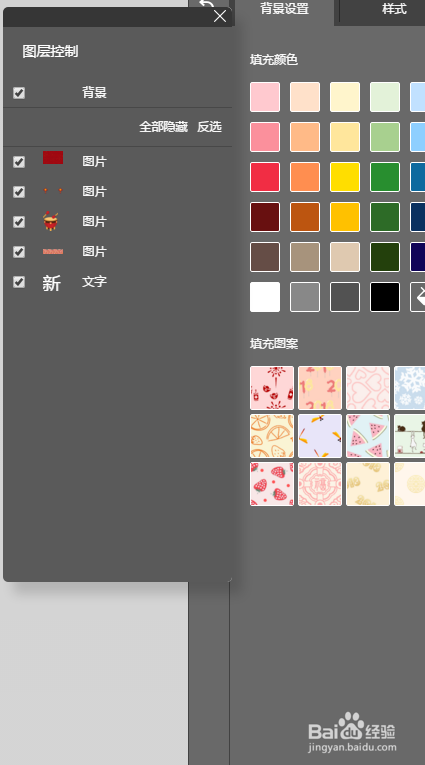
Task: Apply the red lantern pattern fill
Action: (272, 388)
